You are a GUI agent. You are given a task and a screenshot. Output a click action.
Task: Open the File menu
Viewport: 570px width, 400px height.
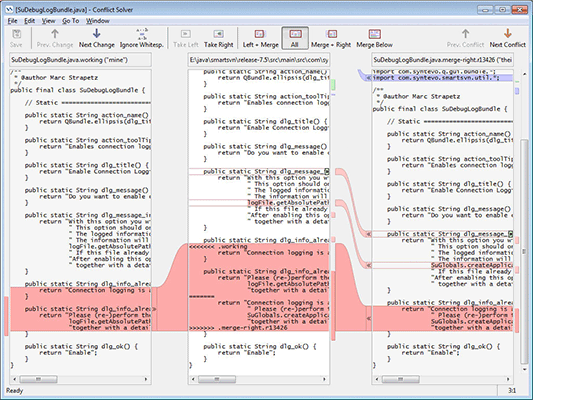tap(12, 21)
